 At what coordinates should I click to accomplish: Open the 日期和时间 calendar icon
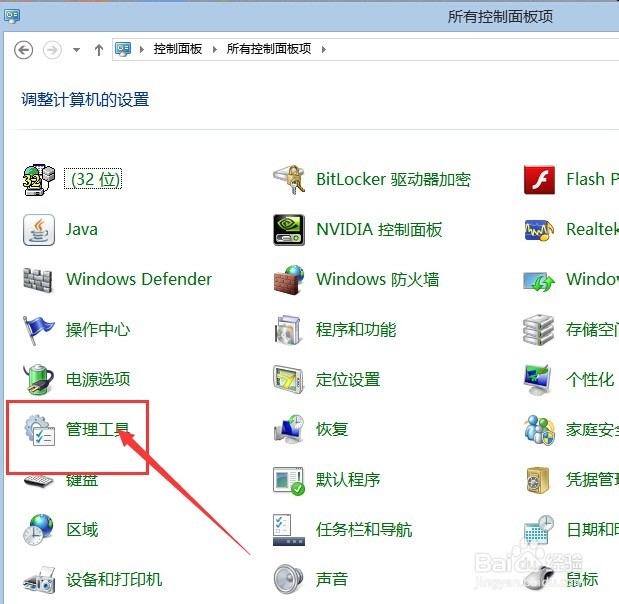tap(539, 530)
